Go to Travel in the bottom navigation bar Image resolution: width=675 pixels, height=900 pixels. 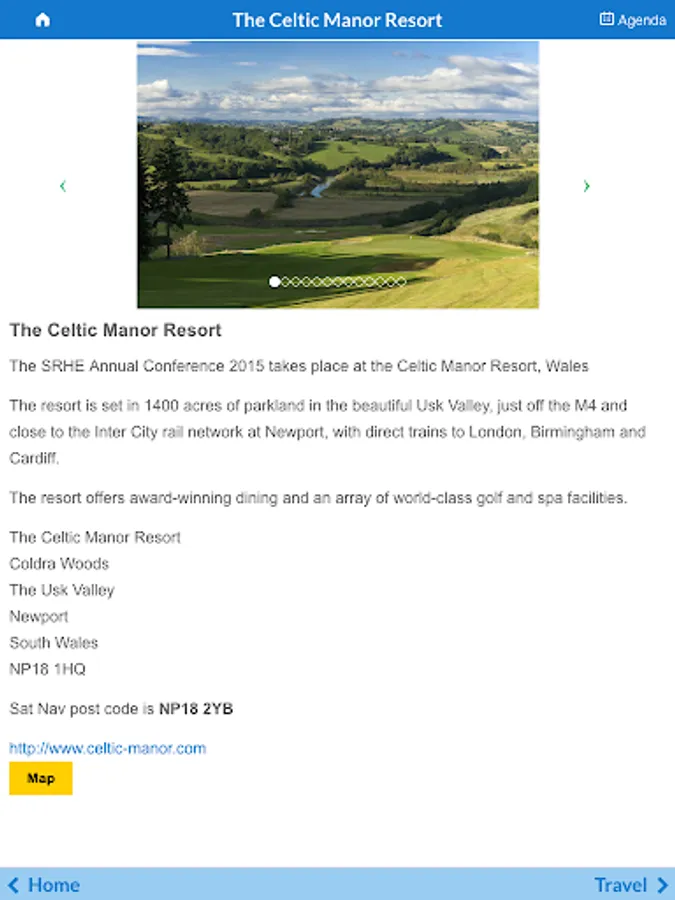(620, 885)
